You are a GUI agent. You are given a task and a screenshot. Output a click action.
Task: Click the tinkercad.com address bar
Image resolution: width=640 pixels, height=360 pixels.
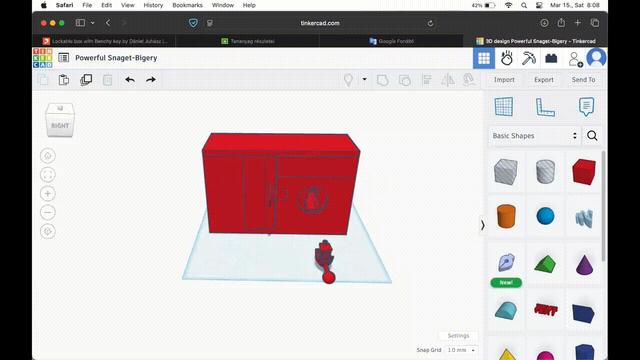click(x=320, y=23)
